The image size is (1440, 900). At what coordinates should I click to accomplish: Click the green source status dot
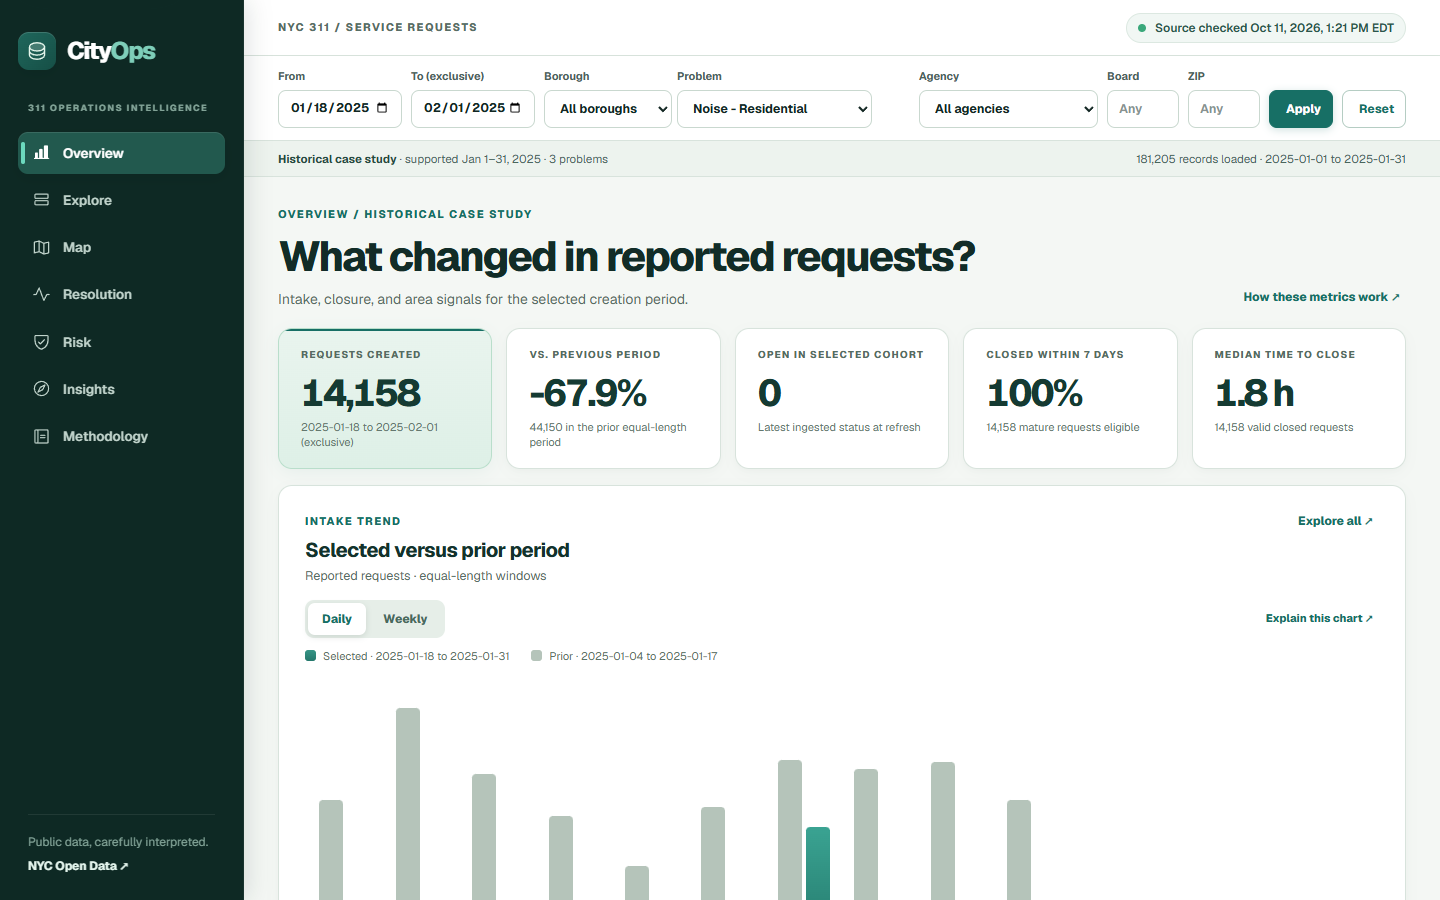pyautogui.click(x=1142, y=28)
